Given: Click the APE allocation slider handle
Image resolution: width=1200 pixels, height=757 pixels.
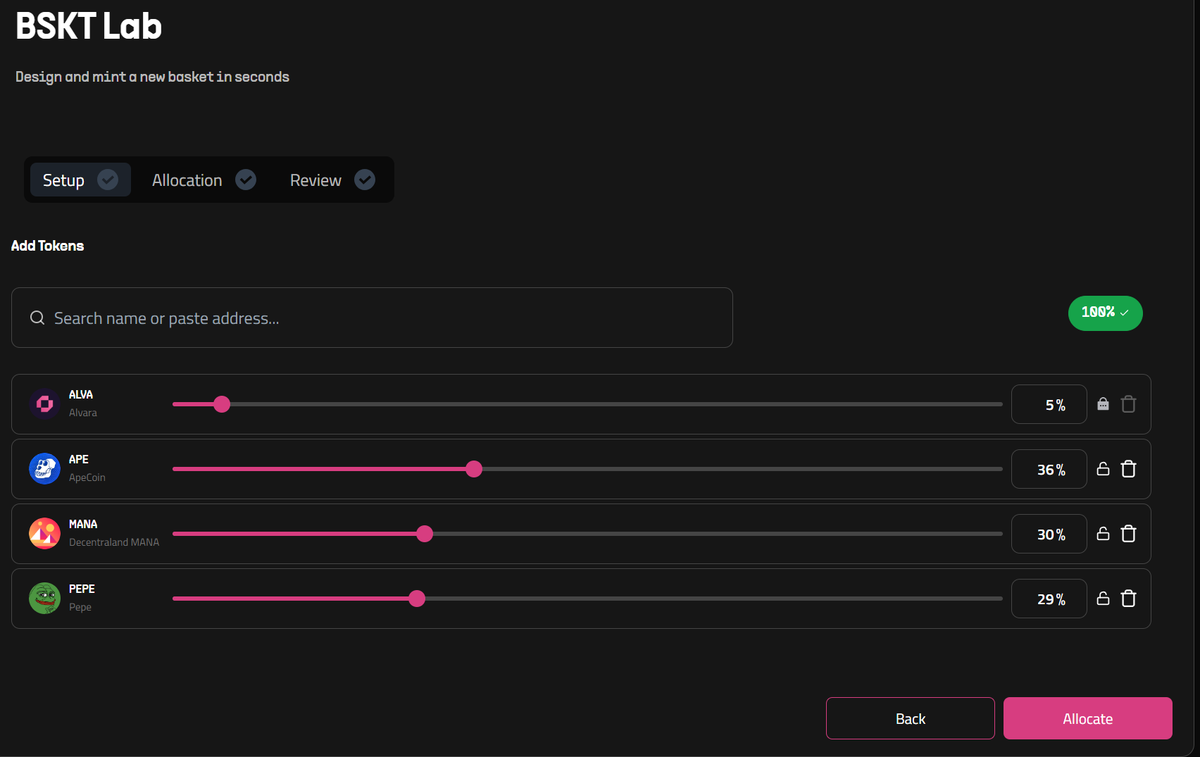Looking at the screenshot, I should [x=474, y=469].
